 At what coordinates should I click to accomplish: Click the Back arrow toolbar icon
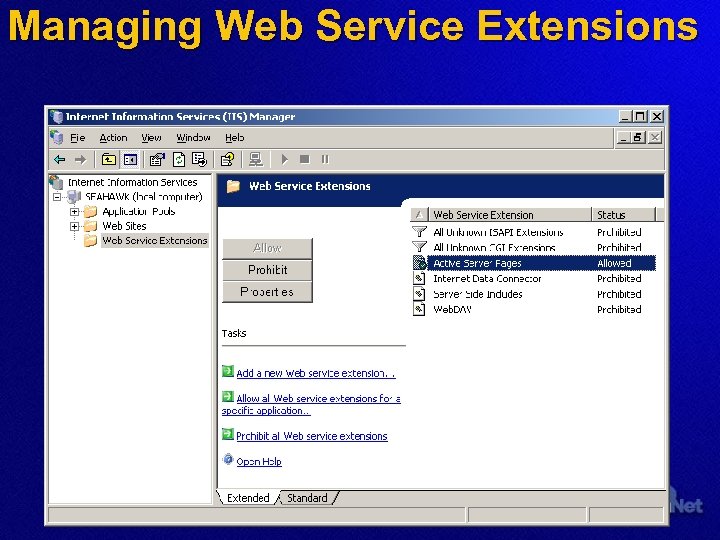pos(60,159)
